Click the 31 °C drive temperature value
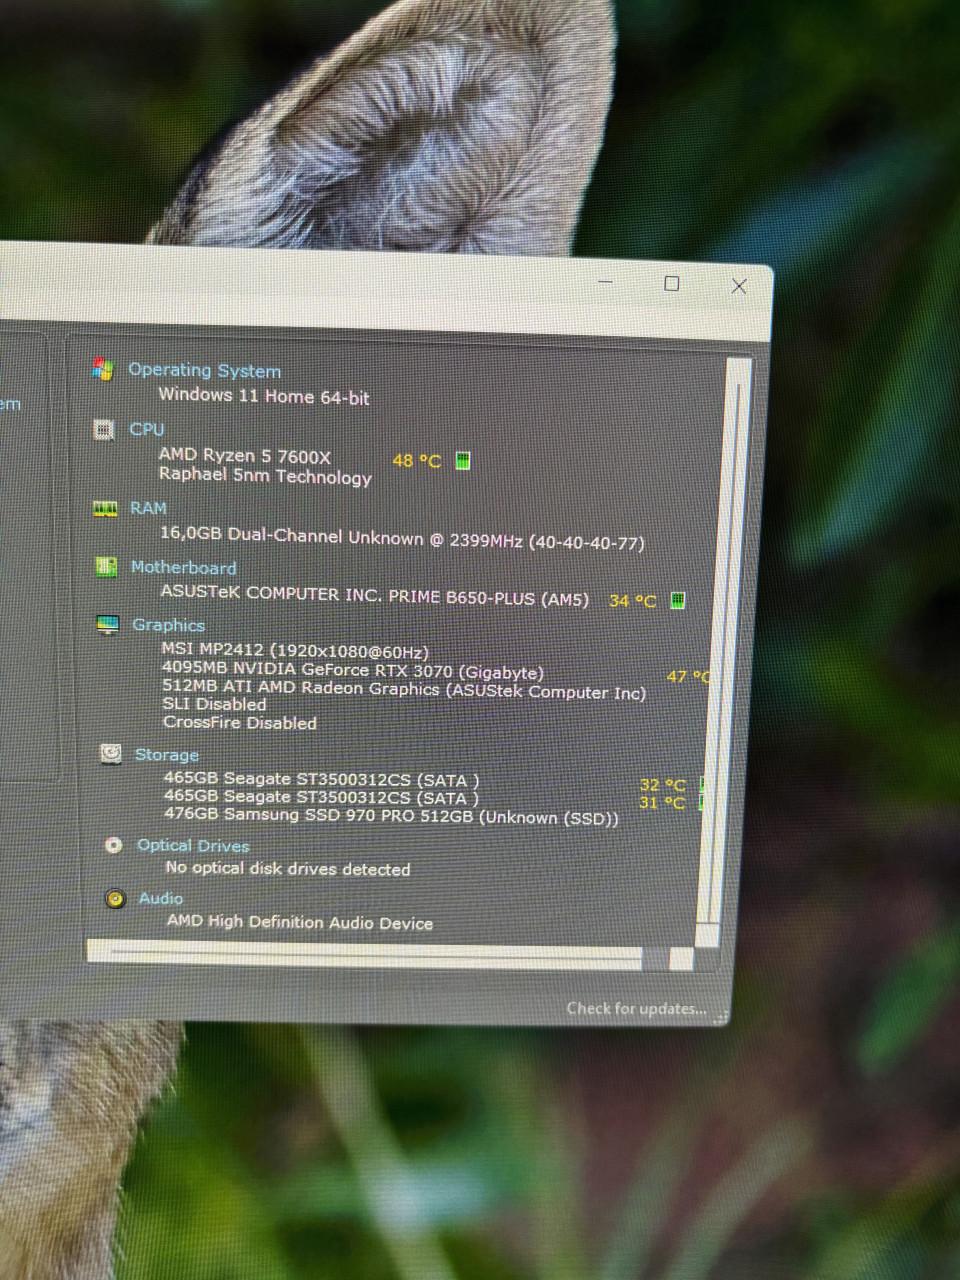 [x=663, y=802]
